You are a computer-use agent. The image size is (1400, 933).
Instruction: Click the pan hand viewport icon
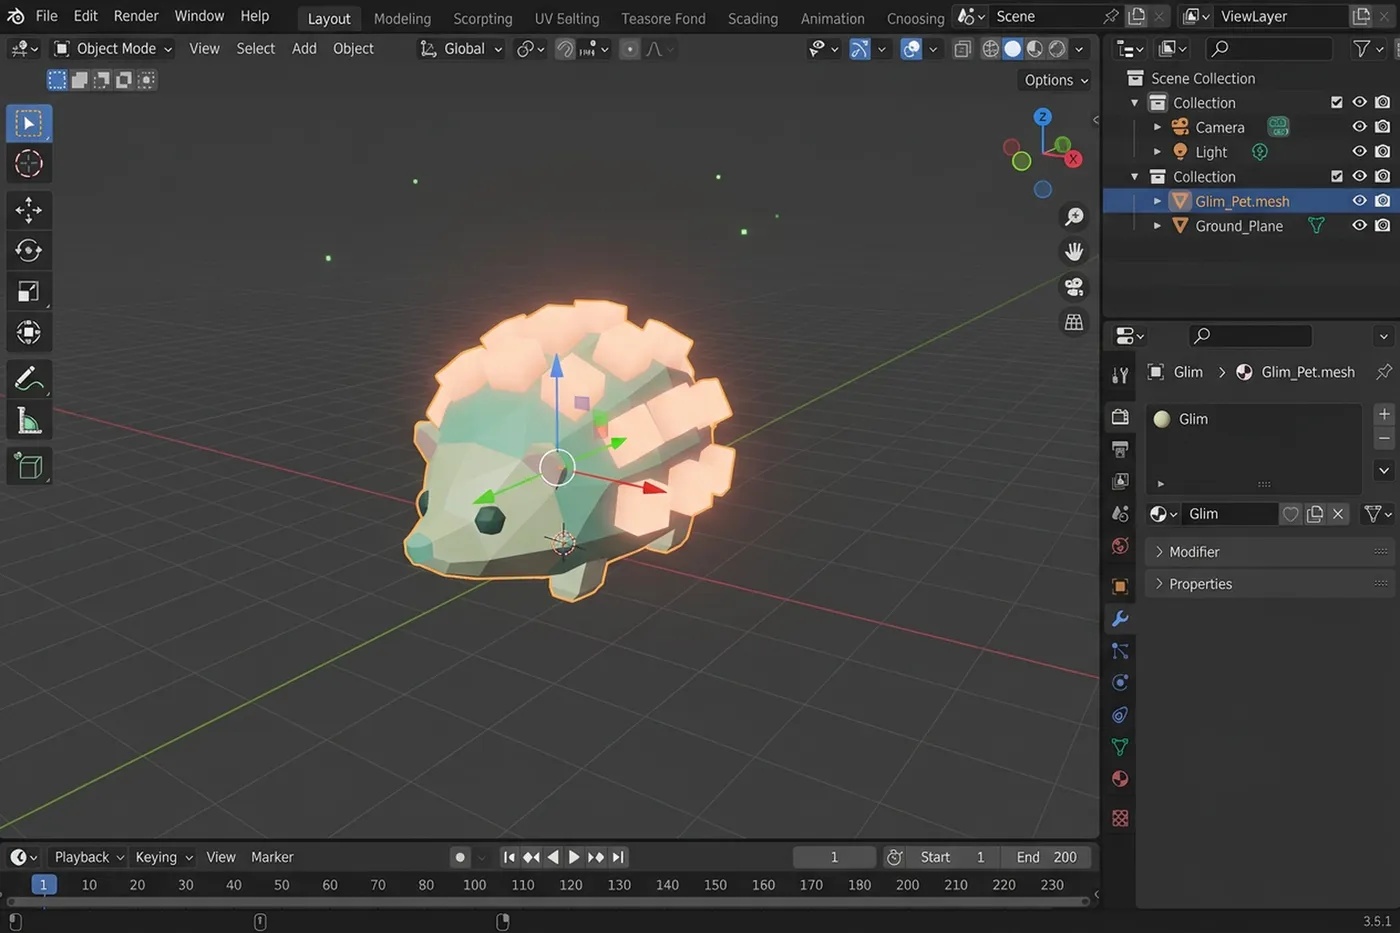(1074, 251)
